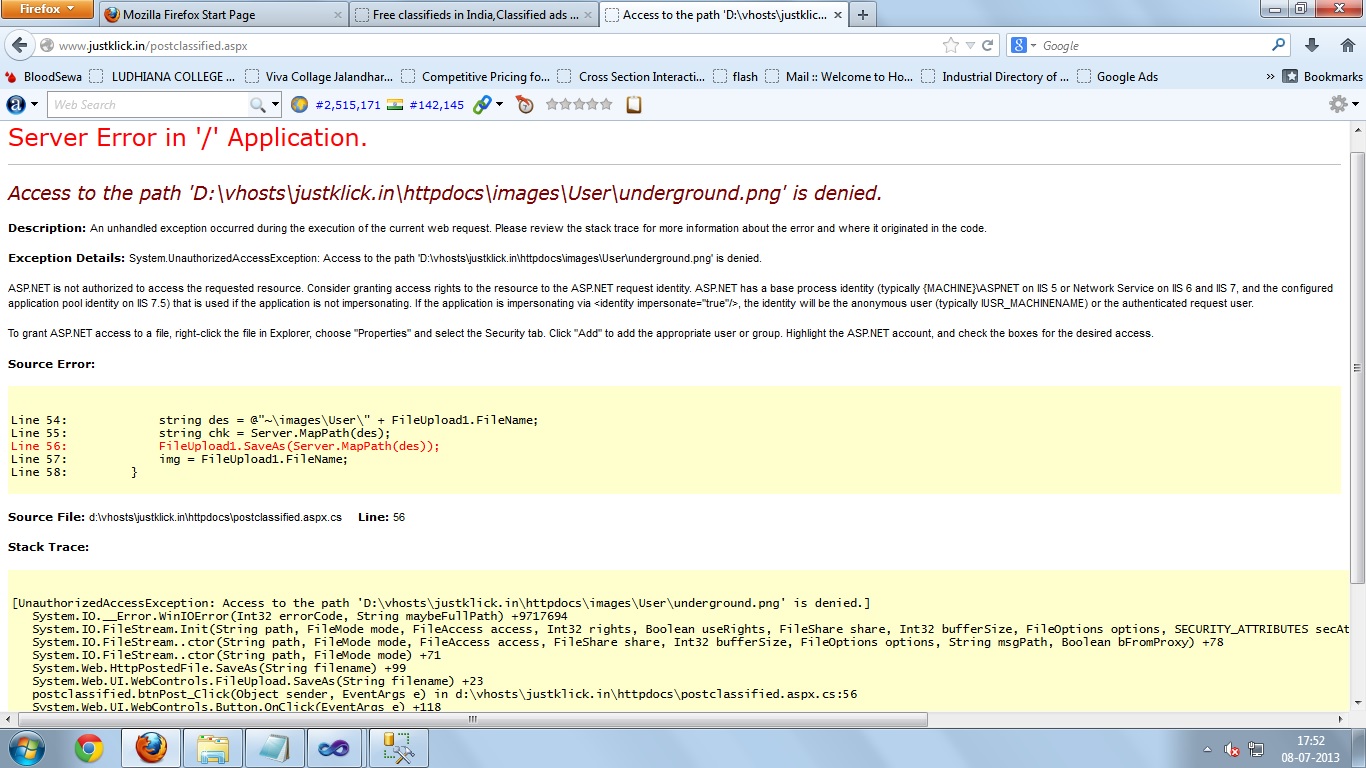1366x768 pixels.
Task: Open Visual Studio infinity icon on taskbar
Action: tap(332, 748)
